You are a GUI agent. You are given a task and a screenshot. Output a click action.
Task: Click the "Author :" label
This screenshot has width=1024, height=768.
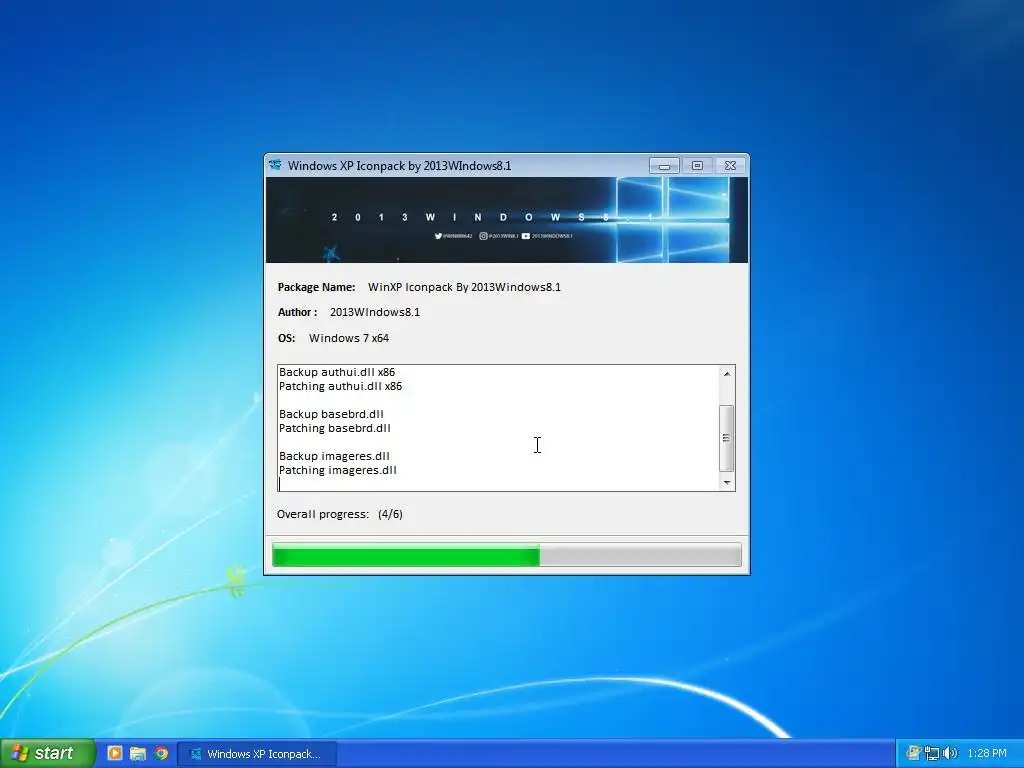(298, 312)
